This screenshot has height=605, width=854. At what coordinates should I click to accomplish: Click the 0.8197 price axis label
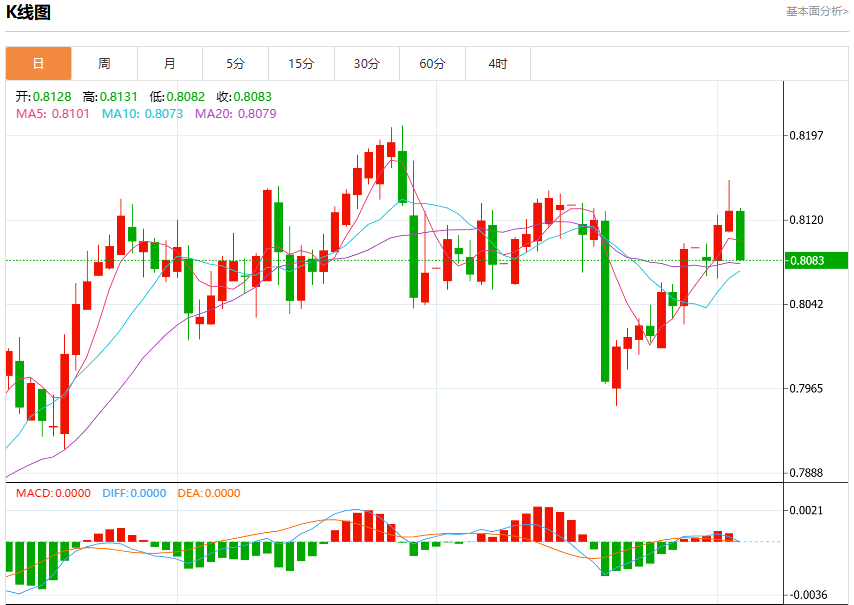806,136
